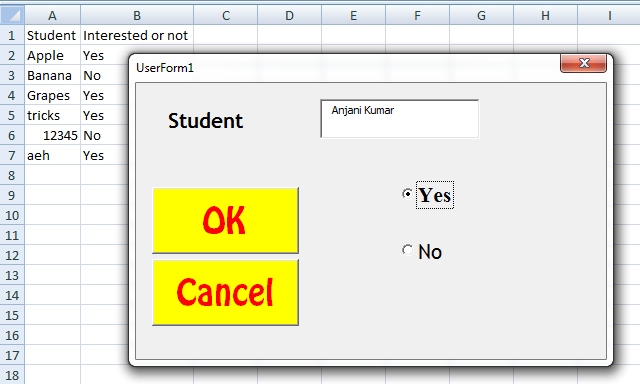
Task: Select column B header
Action: 137,16
